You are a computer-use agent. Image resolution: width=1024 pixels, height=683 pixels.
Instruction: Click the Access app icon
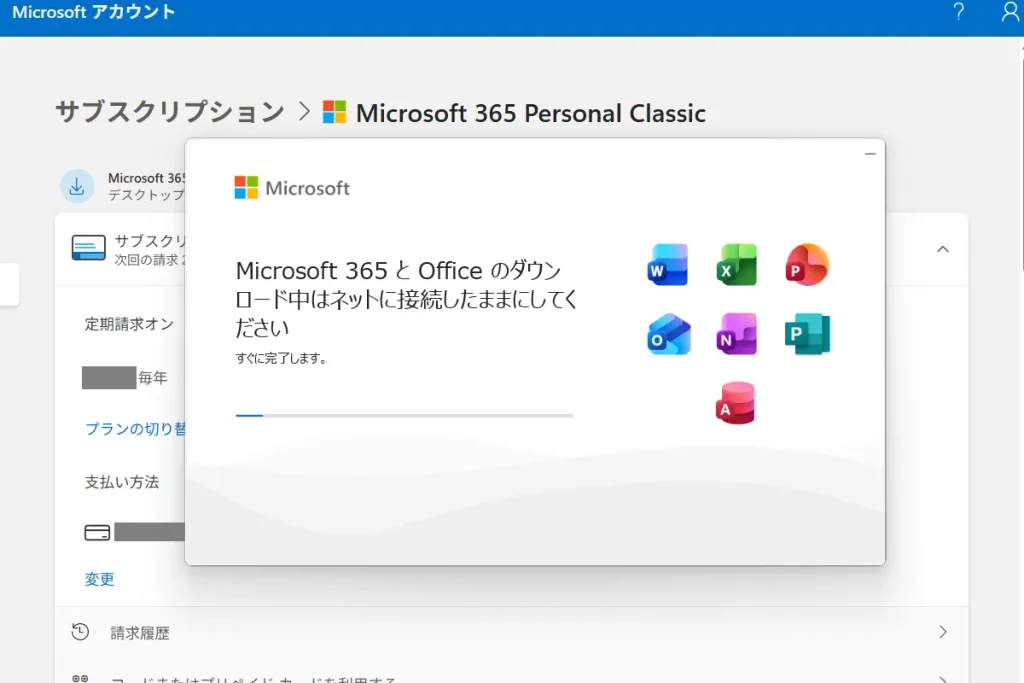tap(735, 404)
